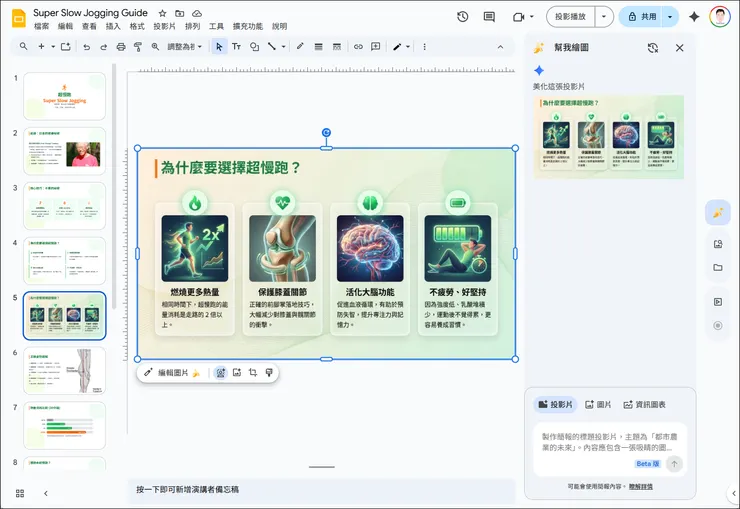Click the insert slide from template icon
This screenshot has width=740, height=509.
point(66,46)
